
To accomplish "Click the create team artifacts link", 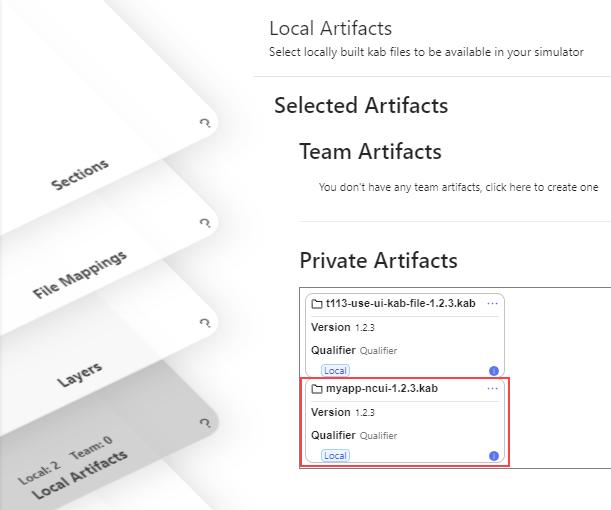I will coord(458,187).
